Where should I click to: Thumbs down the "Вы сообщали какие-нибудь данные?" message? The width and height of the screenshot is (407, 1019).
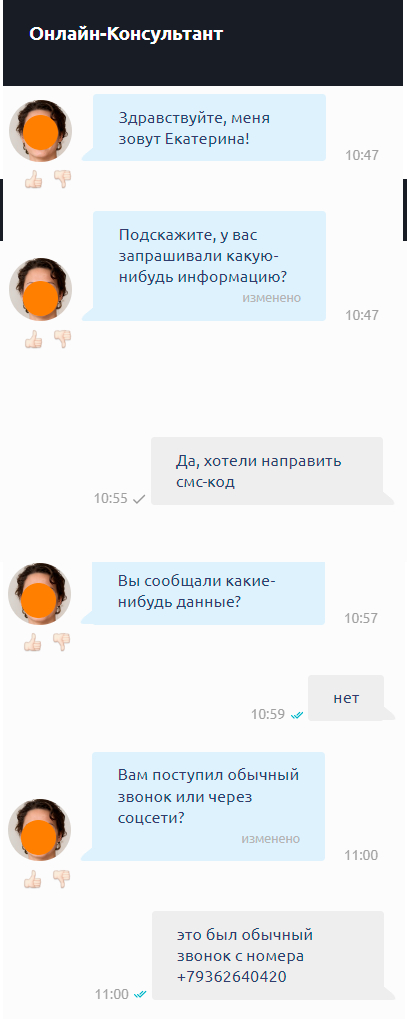pyautogui.click(x=62, y=642)
